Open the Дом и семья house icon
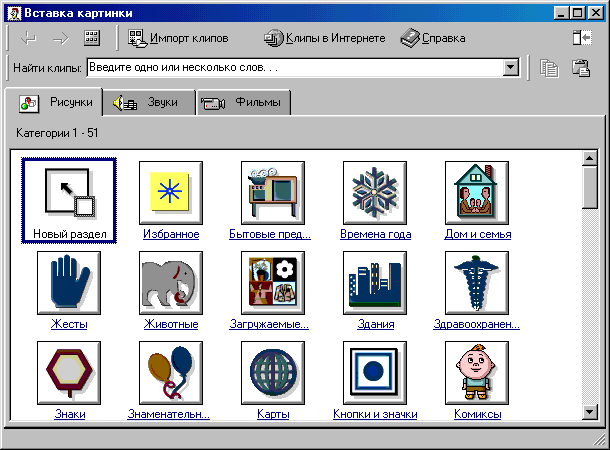The height and width of the screenshot is (450, 610). coord(477,193)
